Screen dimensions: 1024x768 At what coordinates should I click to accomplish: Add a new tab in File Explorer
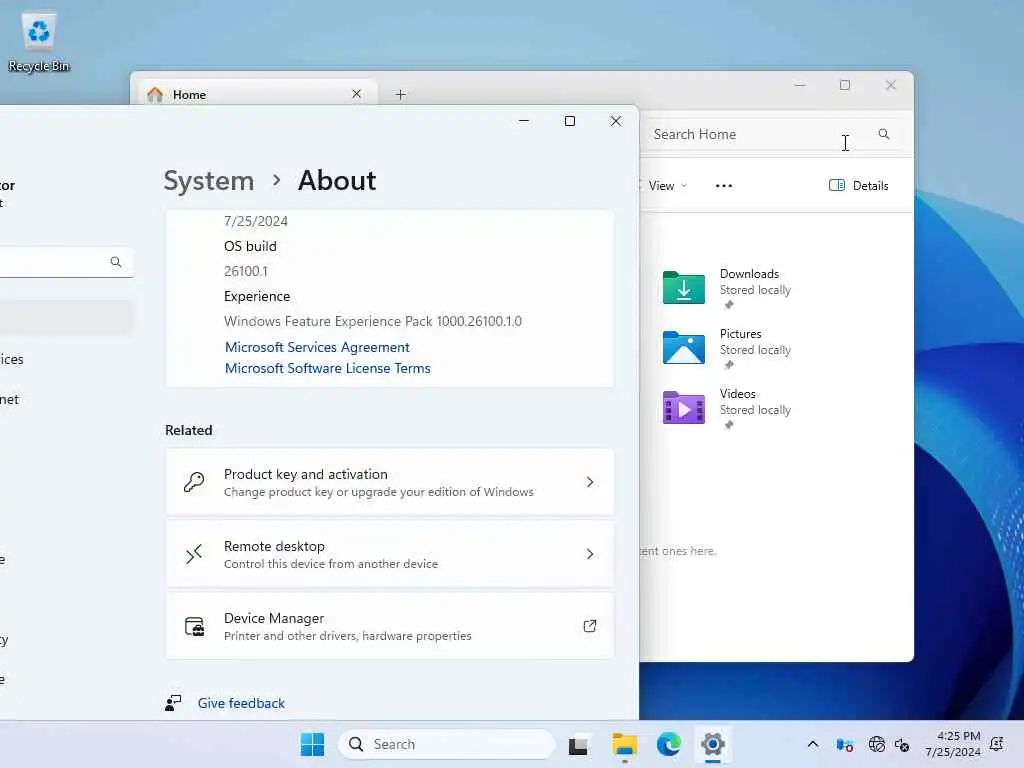click(x=400, y=95)
